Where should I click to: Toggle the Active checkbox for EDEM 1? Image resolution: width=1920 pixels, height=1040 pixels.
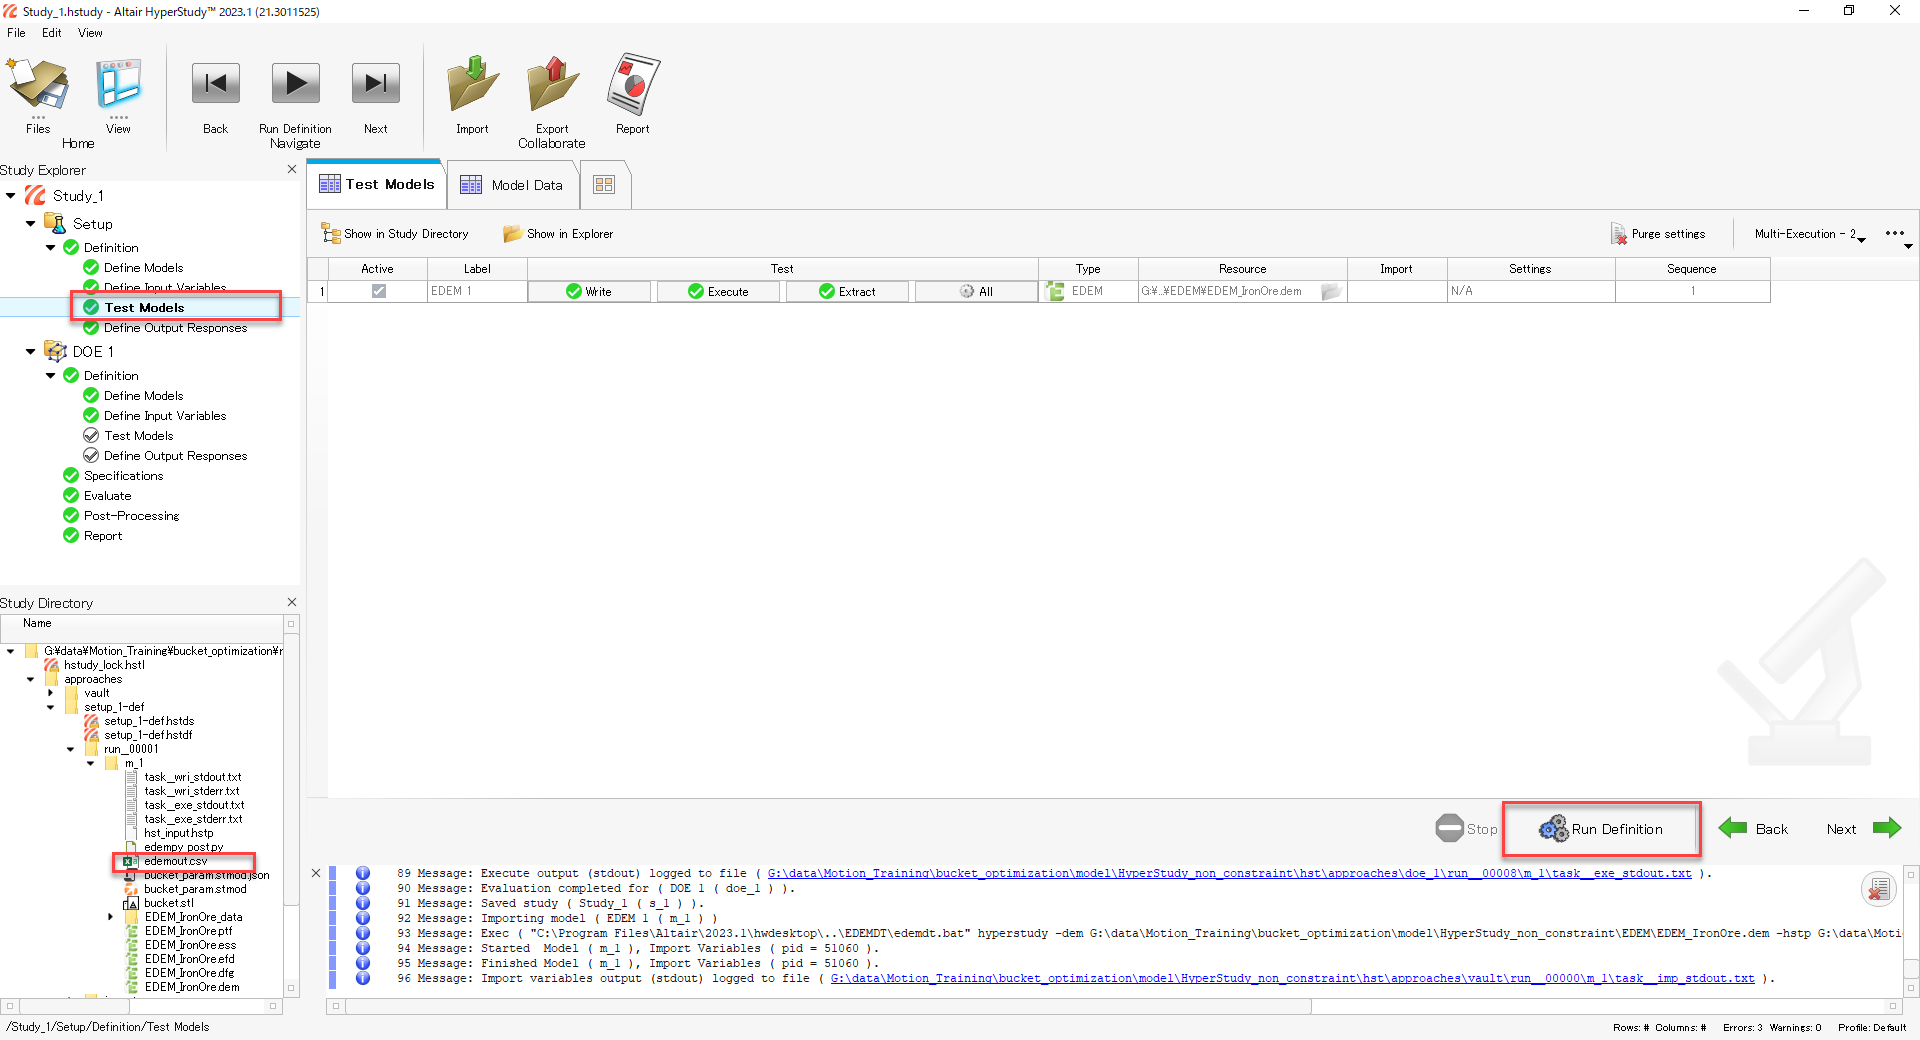(x=378, y=291)
